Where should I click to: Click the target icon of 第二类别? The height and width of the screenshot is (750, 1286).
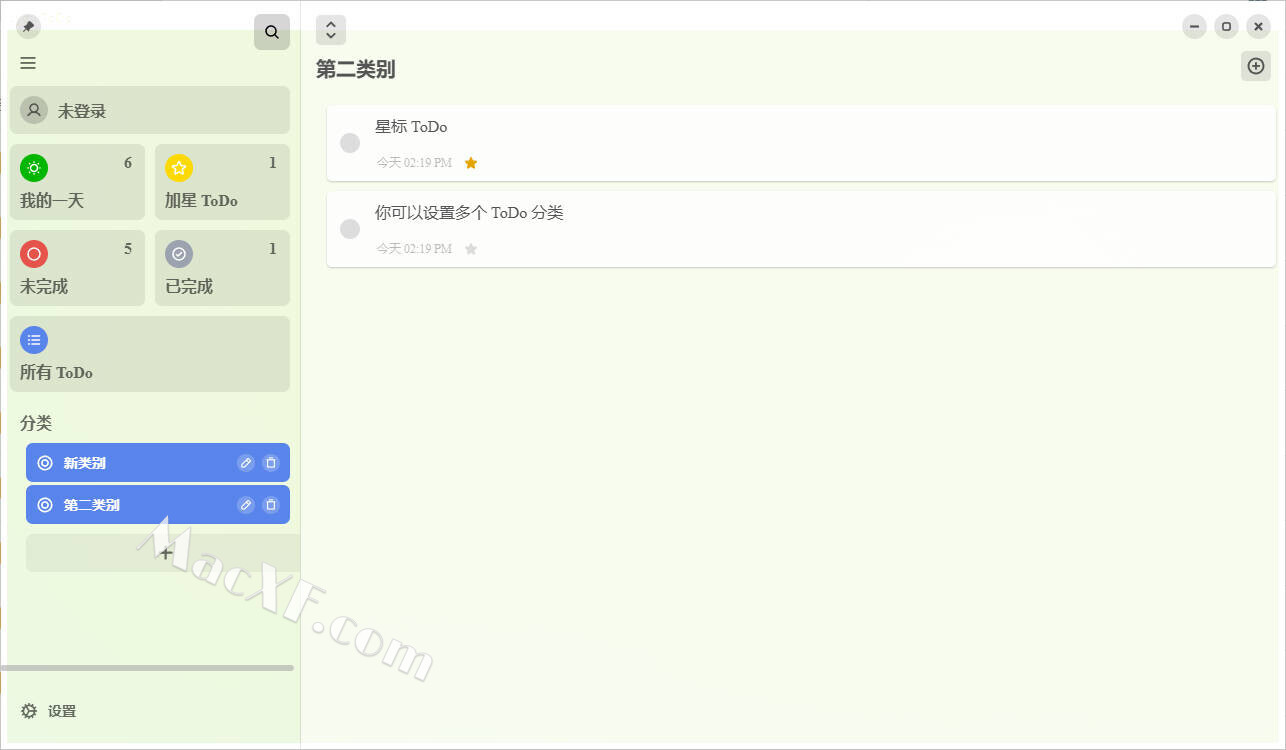click(45, 505)
